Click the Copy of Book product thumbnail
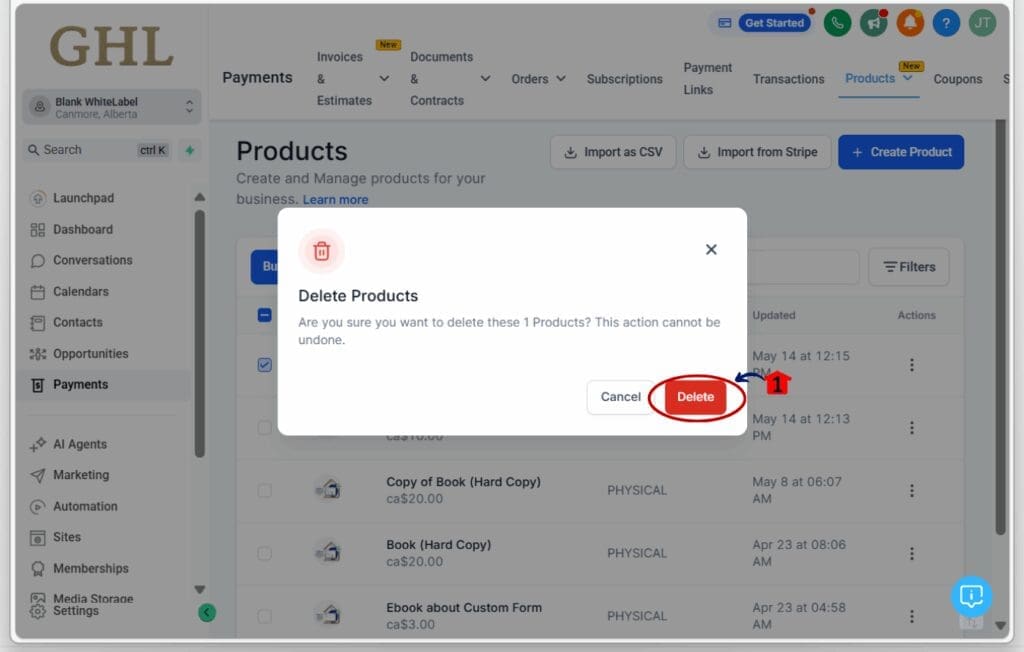The width and height of the screenshot is (1024, 652). (x=328, y=489)
